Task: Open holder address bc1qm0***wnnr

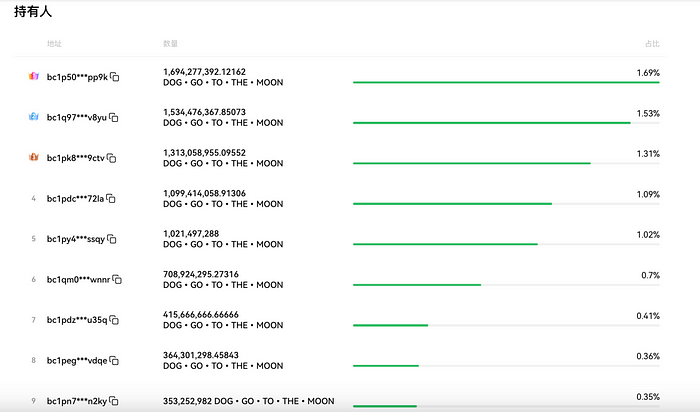Action: pos(78,280)
